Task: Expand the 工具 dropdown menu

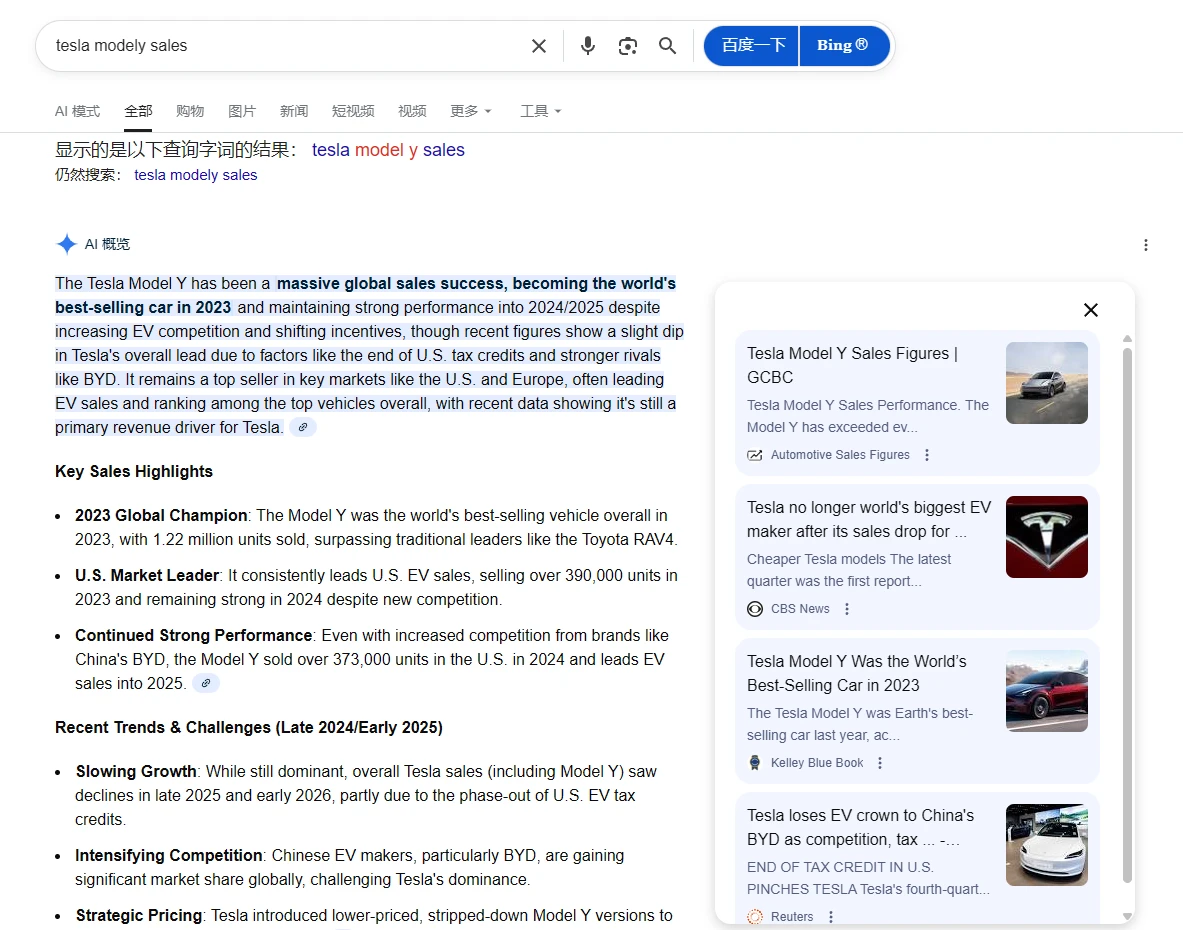Action: point(540,111)
